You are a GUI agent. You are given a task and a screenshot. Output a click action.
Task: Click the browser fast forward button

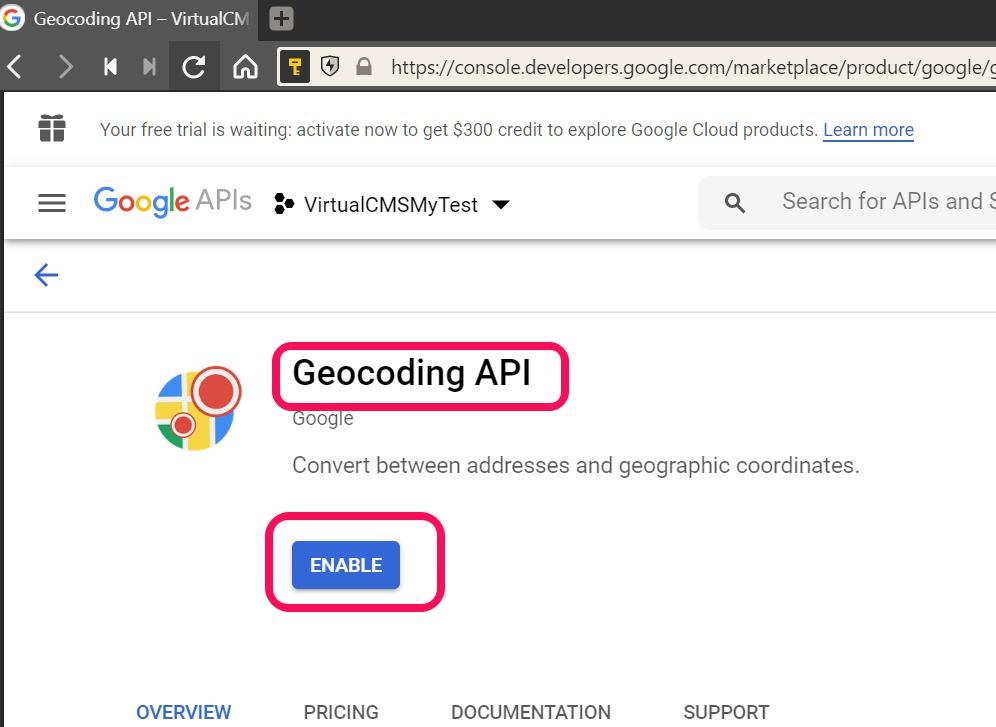(149, 67)
